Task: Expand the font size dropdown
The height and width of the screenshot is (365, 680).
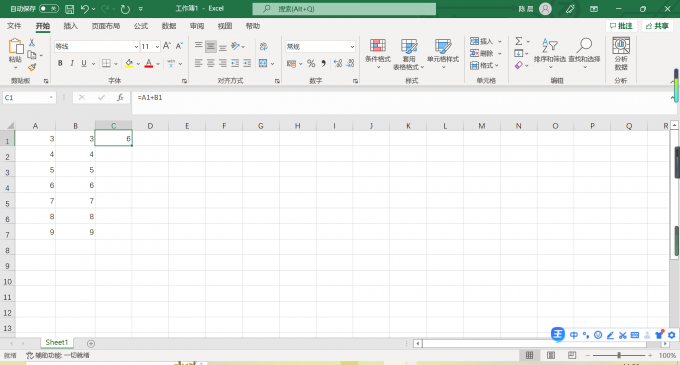Action: (x=157, y=46)
